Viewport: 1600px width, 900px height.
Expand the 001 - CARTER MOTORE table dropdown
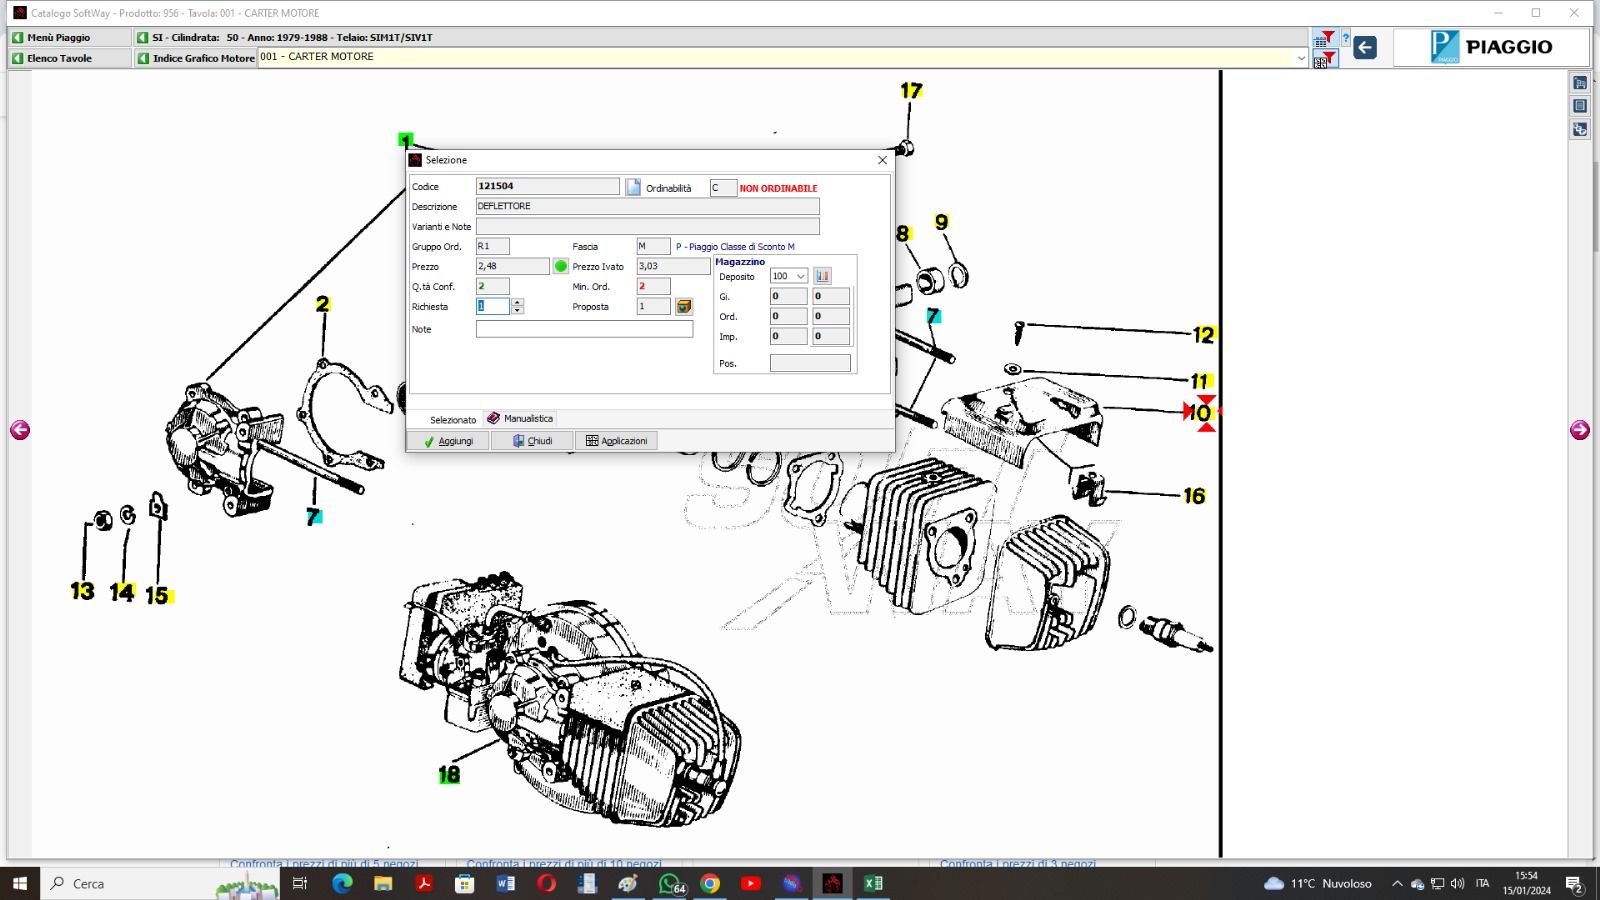coord(1301,58)
